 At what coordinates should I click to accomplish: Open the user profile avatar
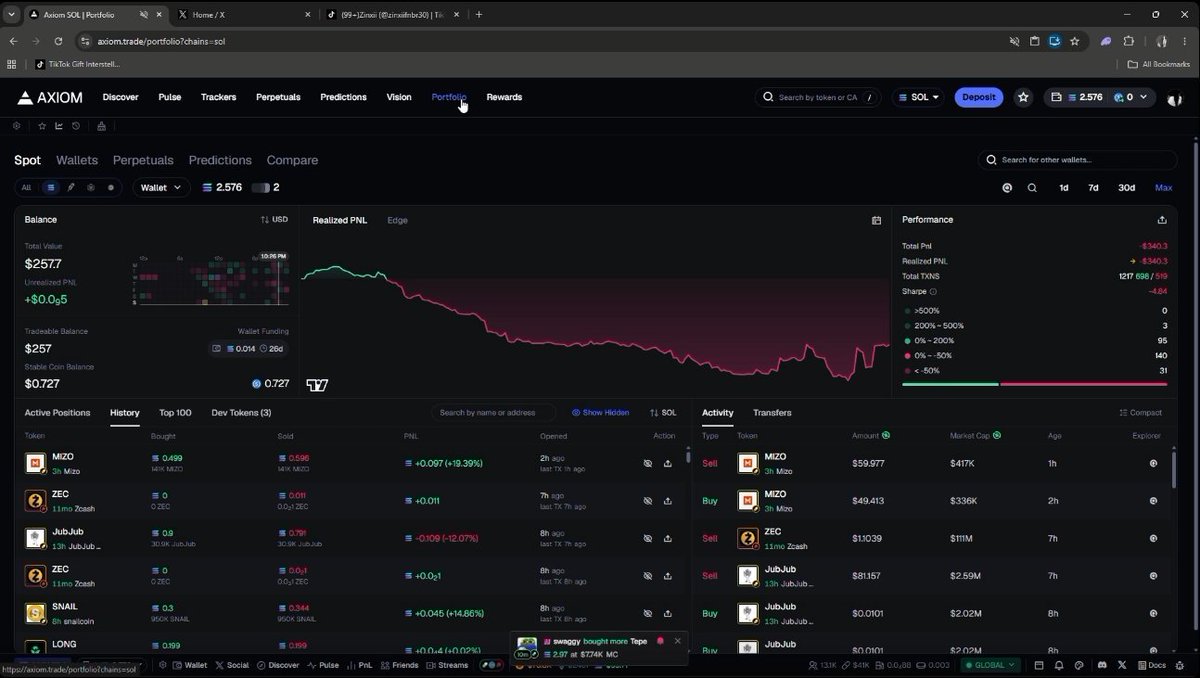pos(1175,98)
